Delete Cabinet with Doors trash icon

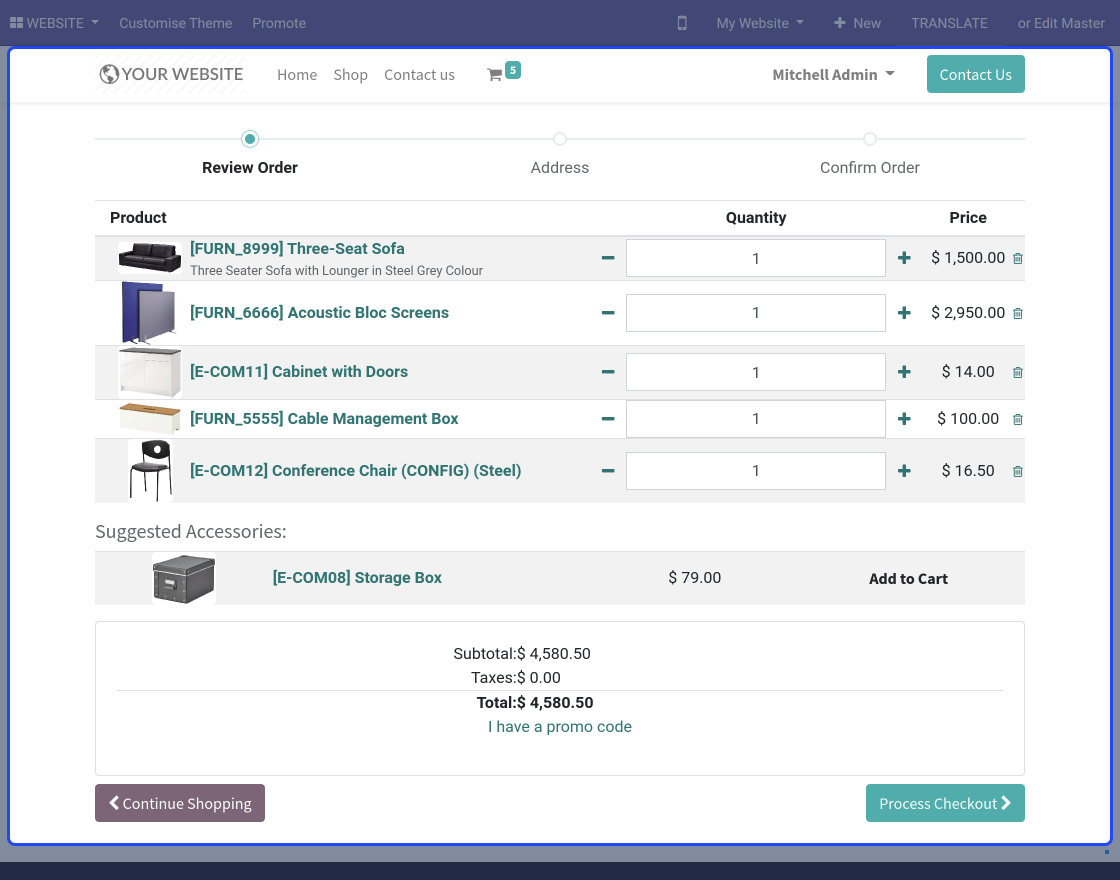(1018, 372)
